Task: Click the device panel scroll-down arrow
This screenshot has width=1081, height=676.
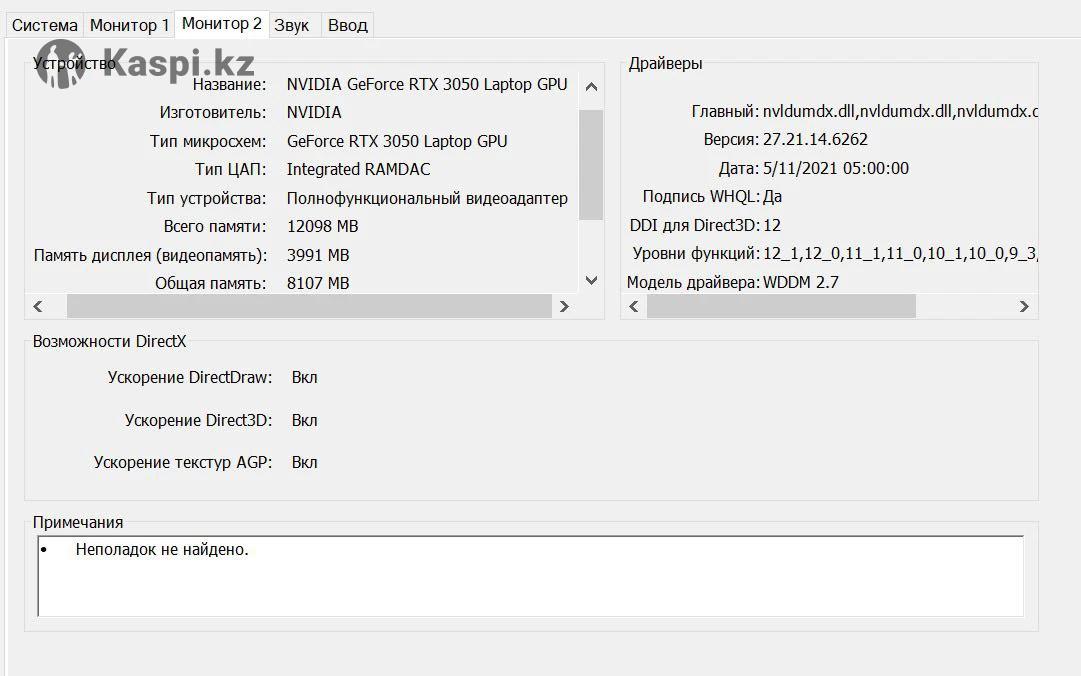Action: [592, 280]
